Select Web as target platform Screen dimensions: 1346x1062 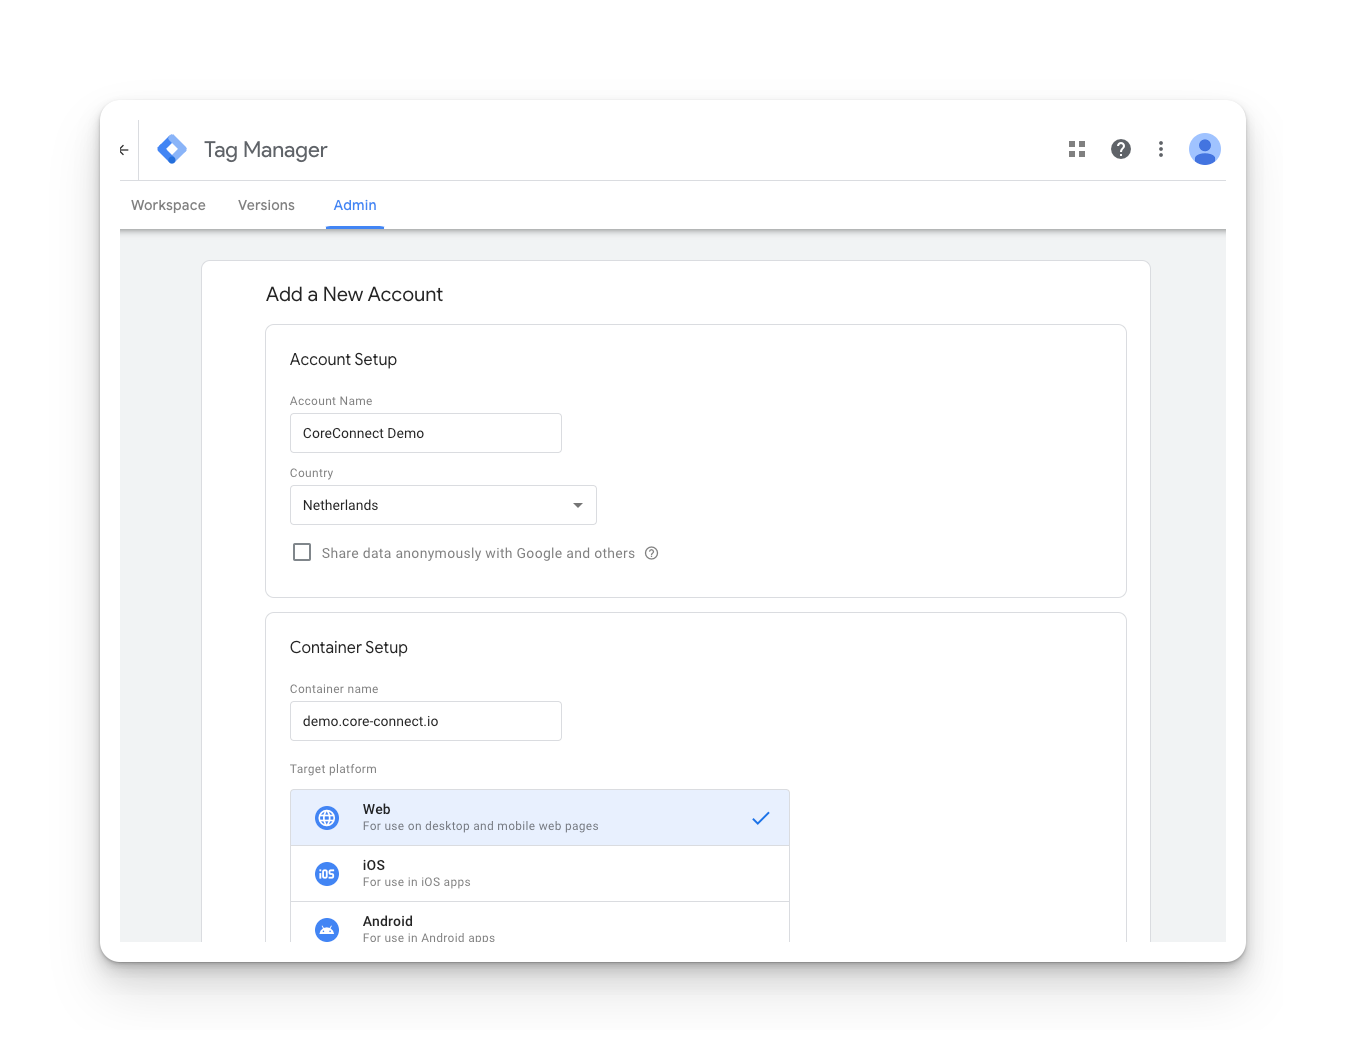[540, 818]
